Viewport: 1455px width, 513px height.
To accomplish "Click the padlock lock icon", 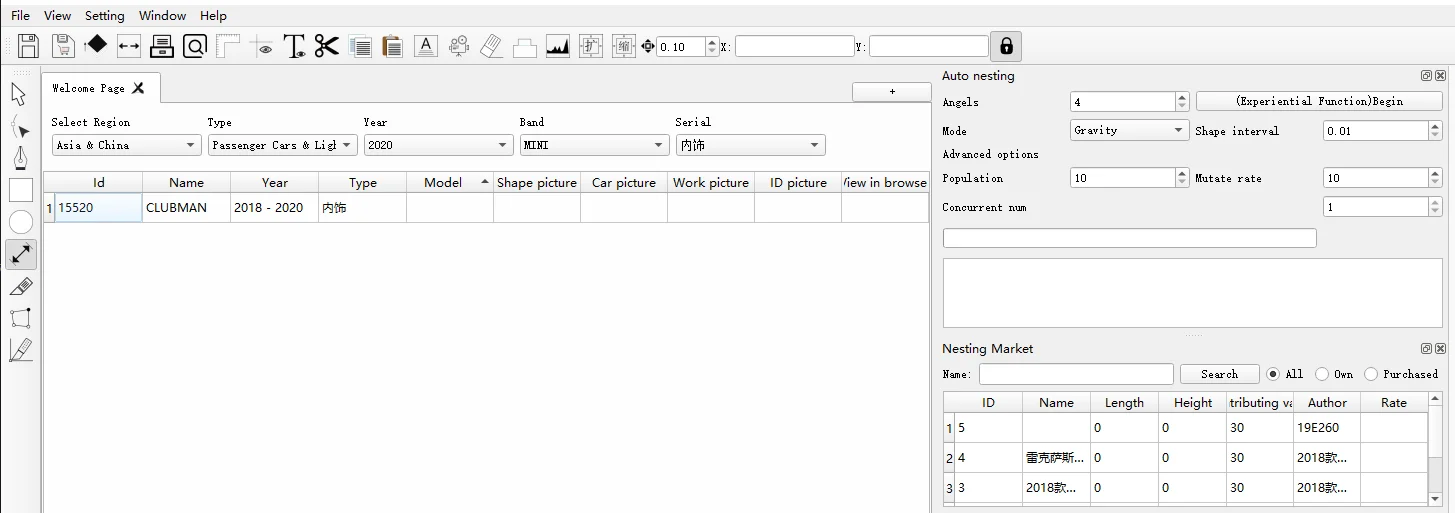I will [1006, 46].
